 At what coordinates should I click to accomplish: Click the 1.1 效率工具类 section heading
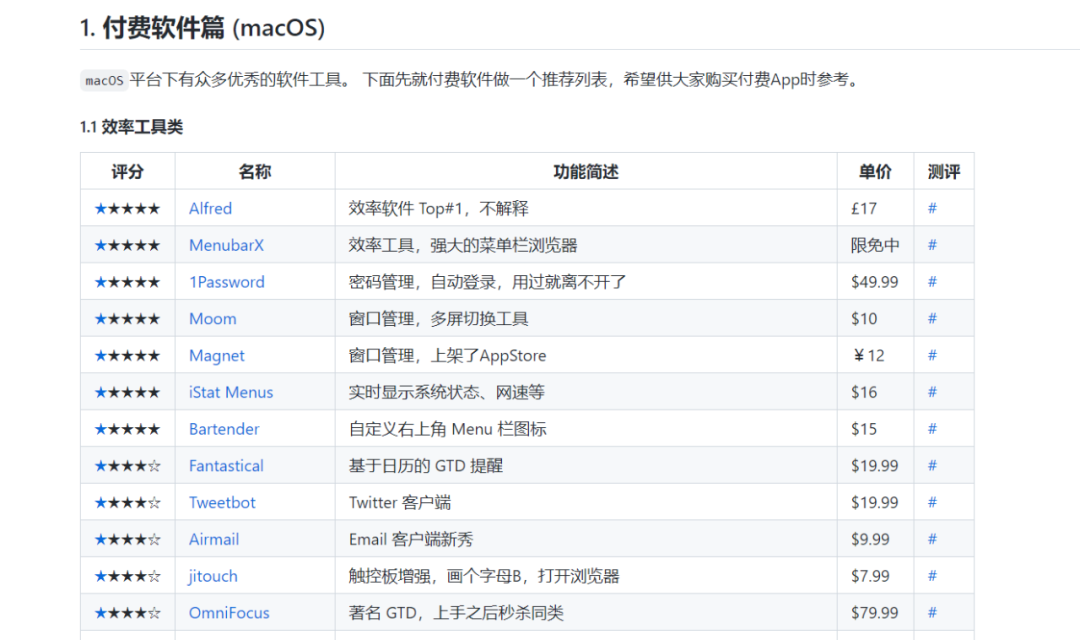pyautogui.click(x=131, y=127)
